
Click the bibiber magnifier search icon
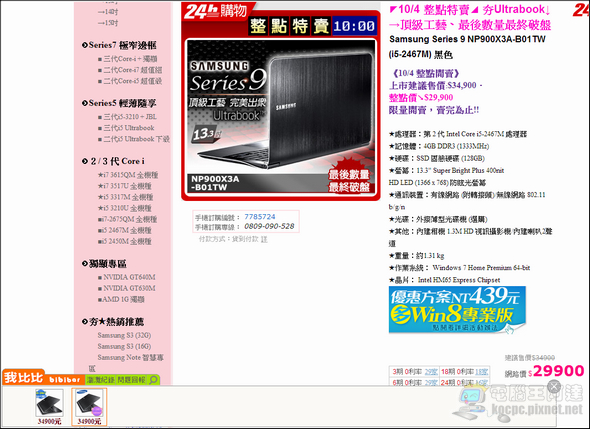pos(153,380)
